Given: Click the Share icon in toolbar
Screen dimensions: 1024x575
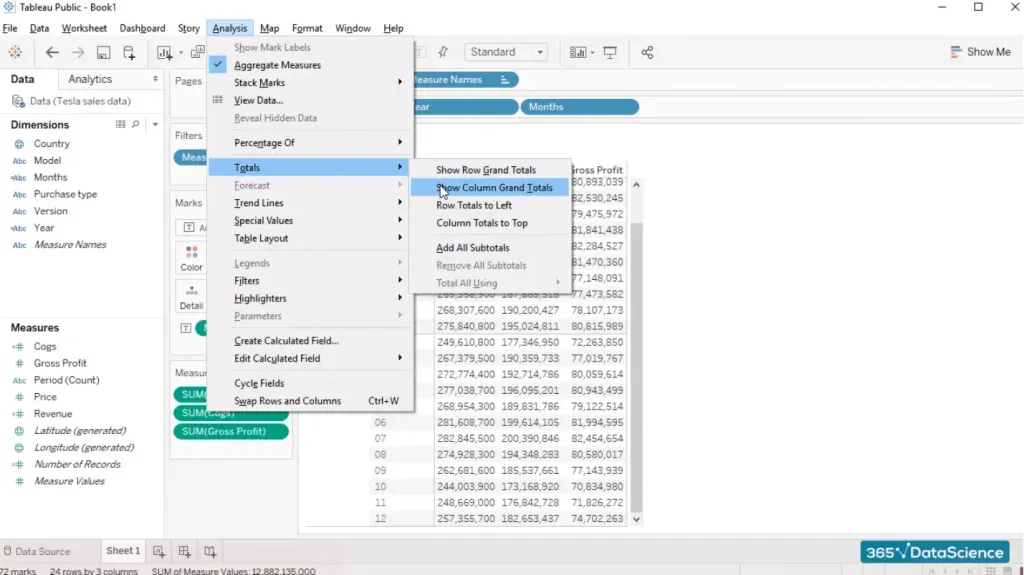Looking at the screenshot, I should [x=647, y=52].
